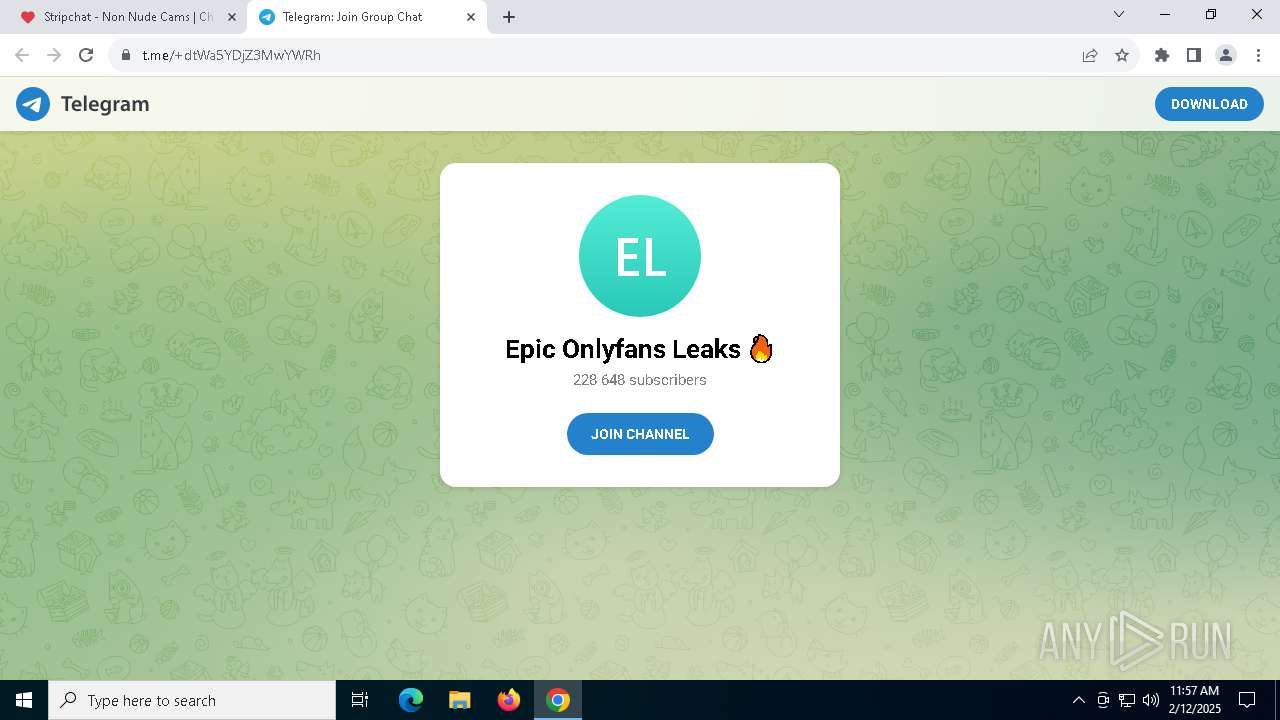Minimize the Chrome window
This screenshot has height=720, width=1280.
point(1165,15)
